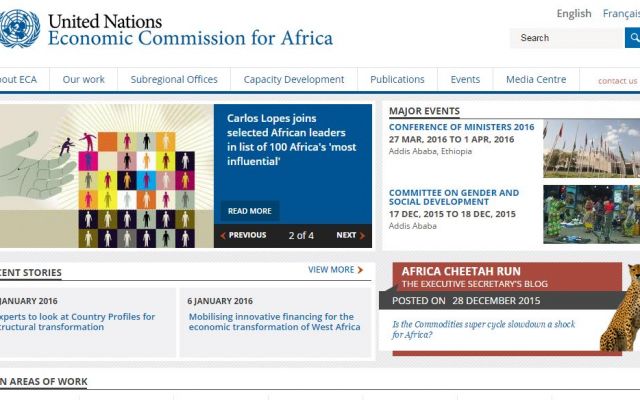Select the Events navigation item
The image size is (640, 400).
(465, 79)
